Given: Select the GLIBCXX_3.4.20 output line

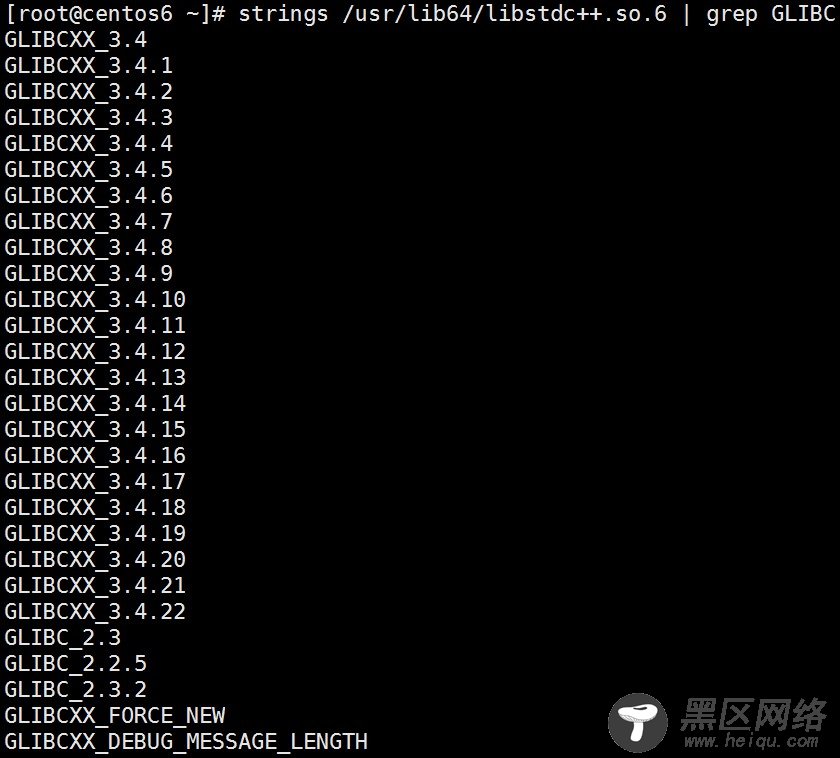Looking at the screenshot, I should point(95,560).
